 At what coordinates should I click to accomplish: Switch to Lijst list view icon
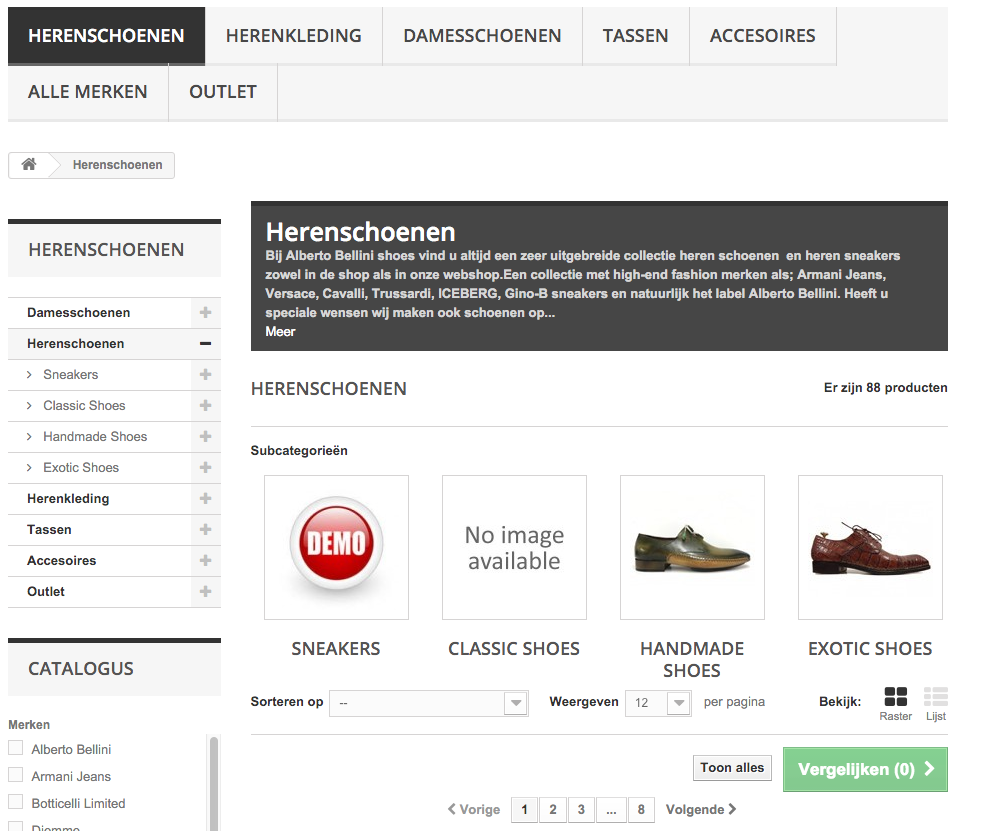point(935,697)
